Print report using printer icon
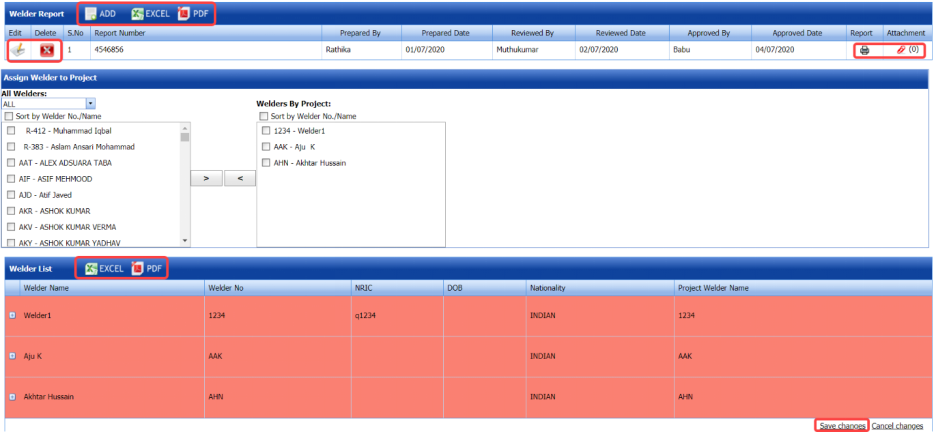The width and height of the screenshot is (936, 433). (x=866, y=49)
